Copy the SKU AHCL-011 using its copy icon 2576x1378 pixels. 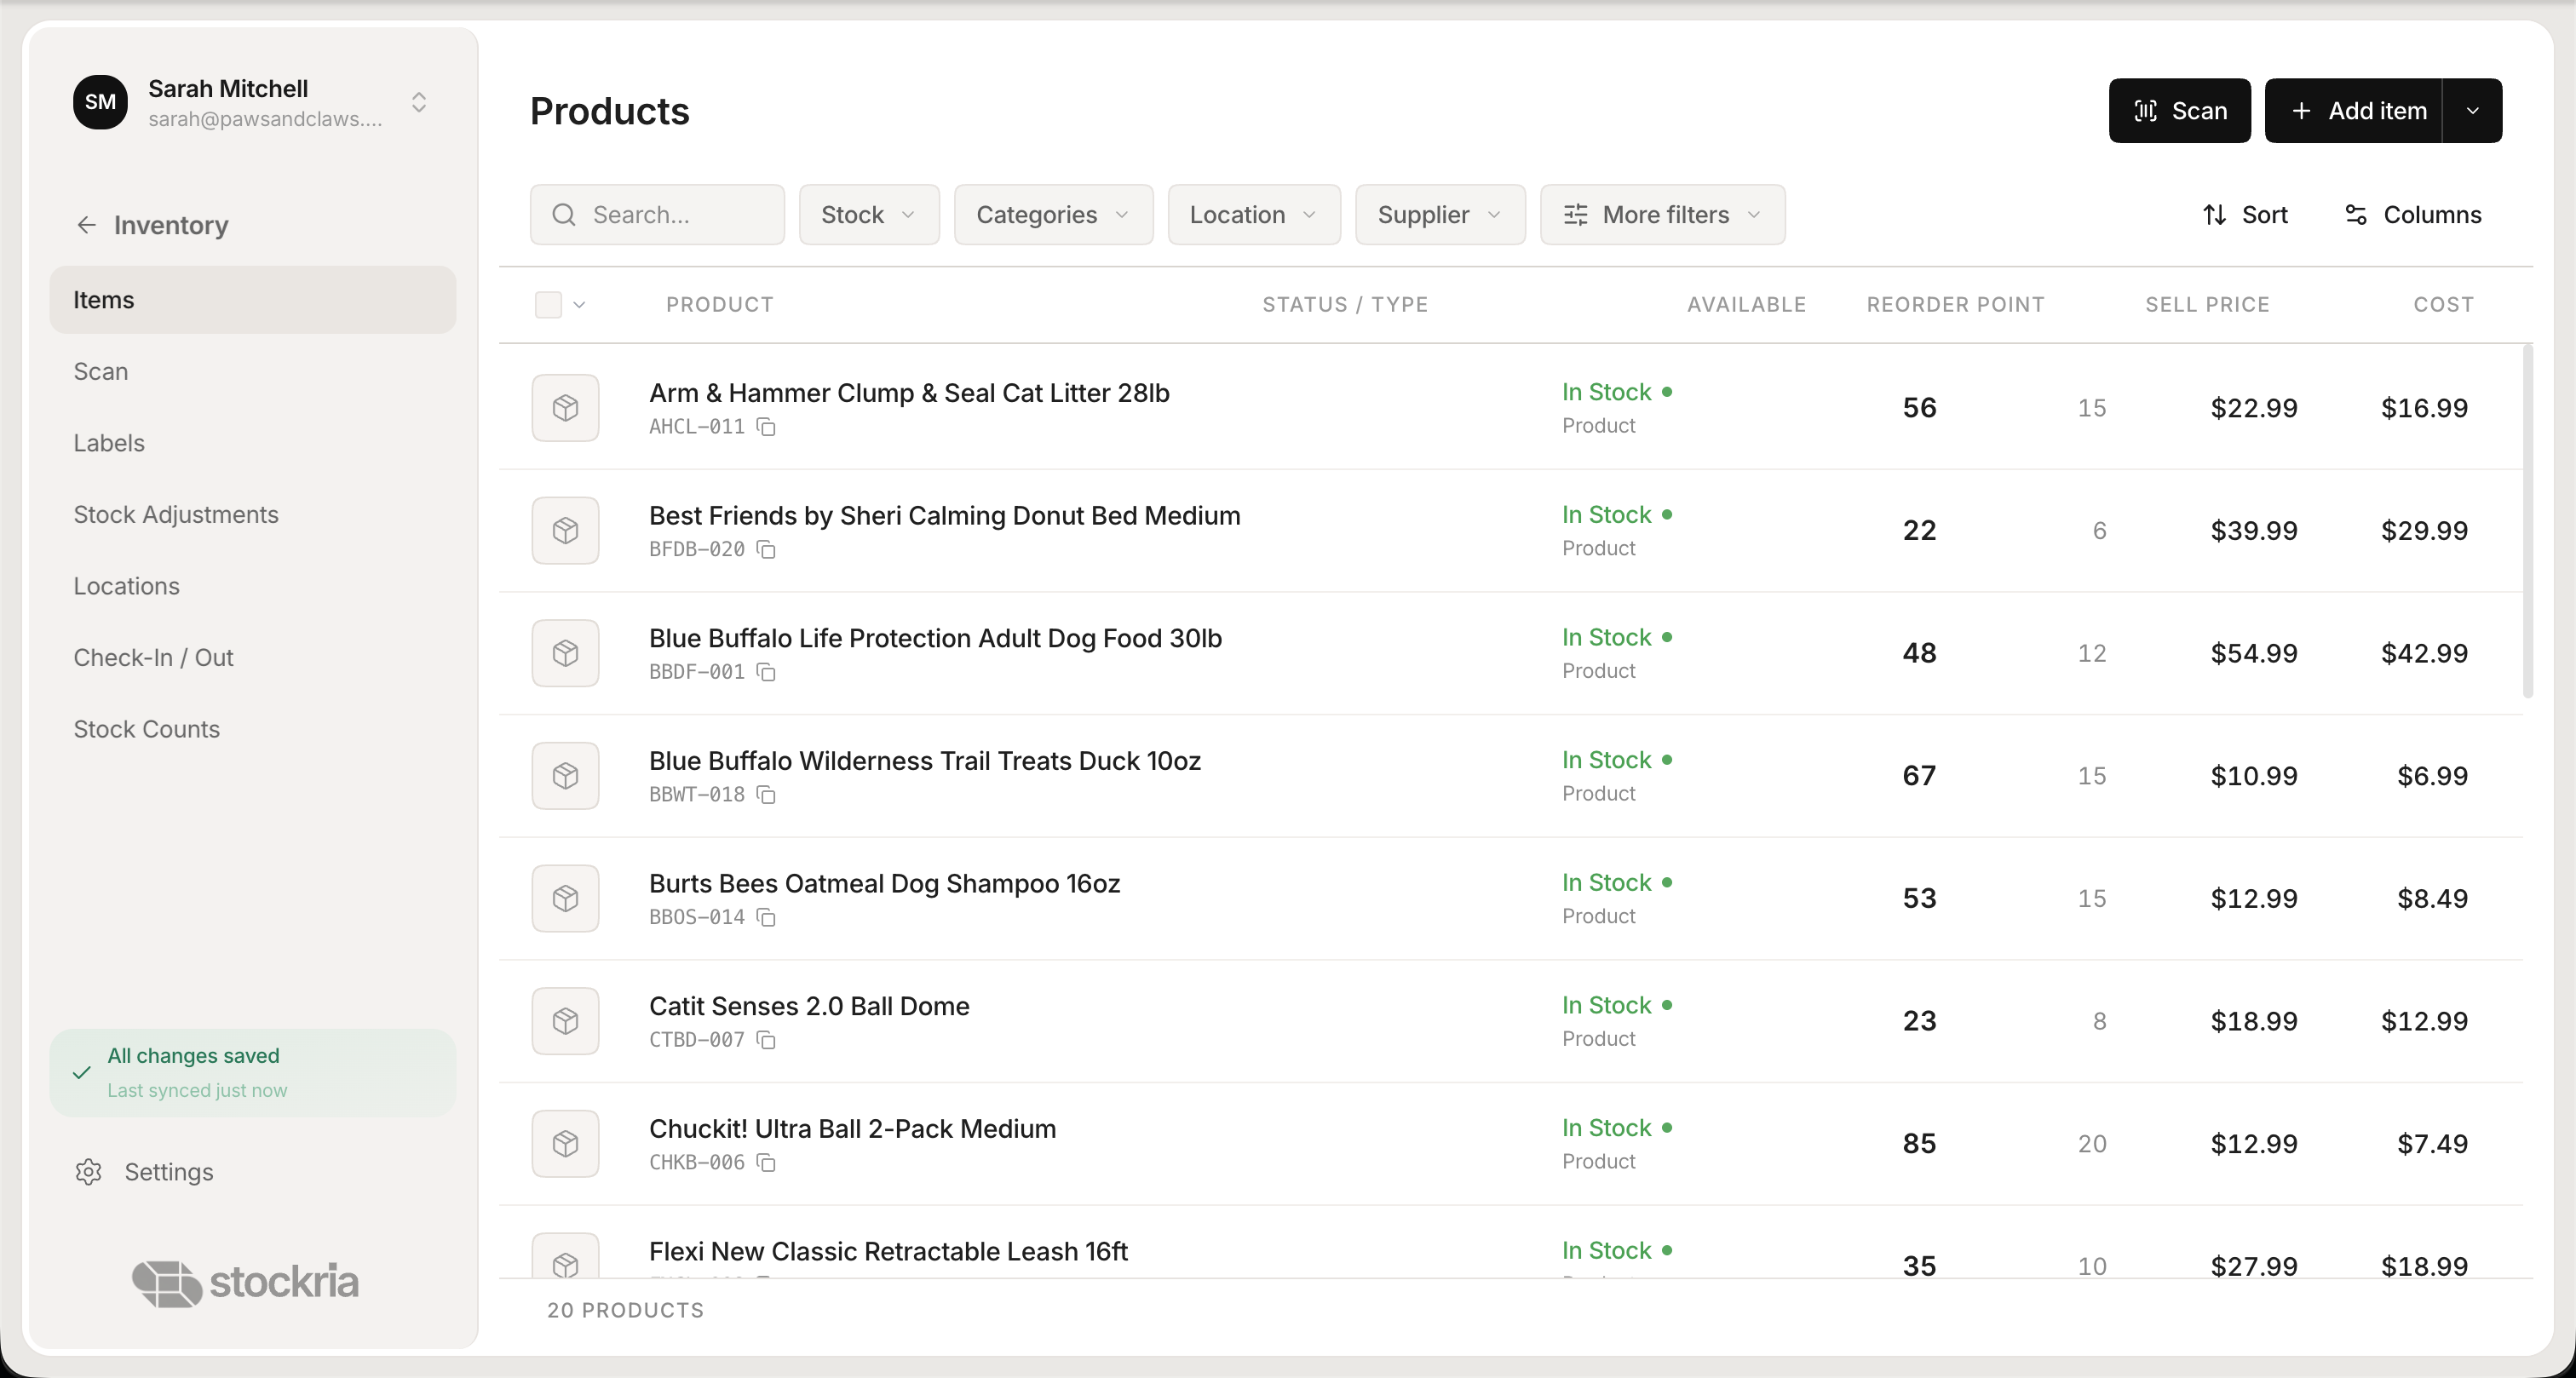[x=765, y=427]
